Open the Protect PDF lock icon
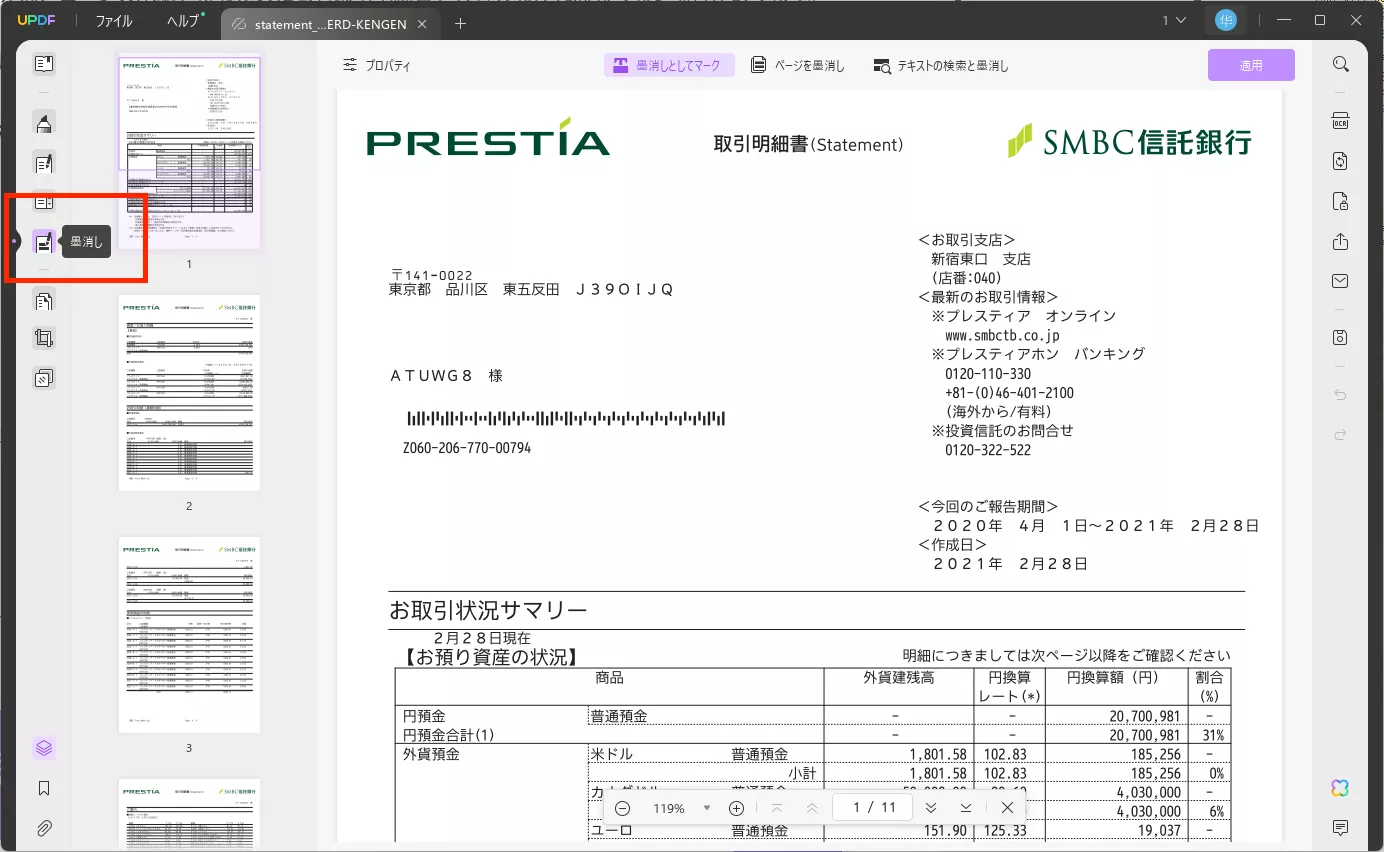1384x852 pixels. click(1340, 202)
